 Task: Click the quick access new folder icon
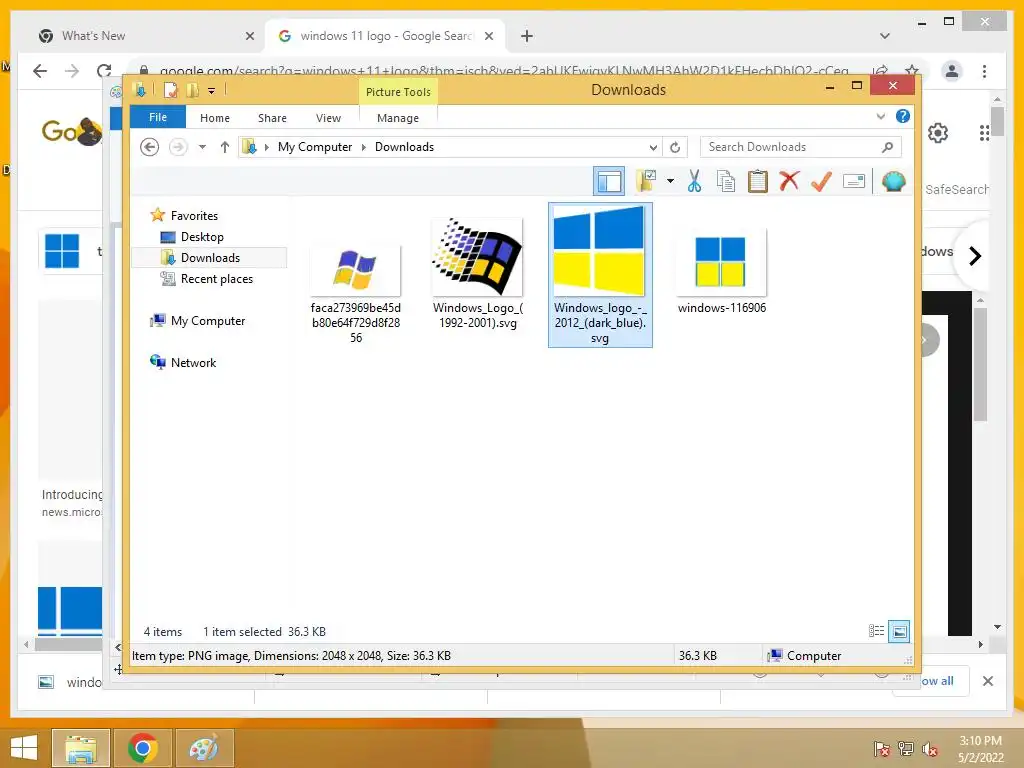[x=192, y=90]
